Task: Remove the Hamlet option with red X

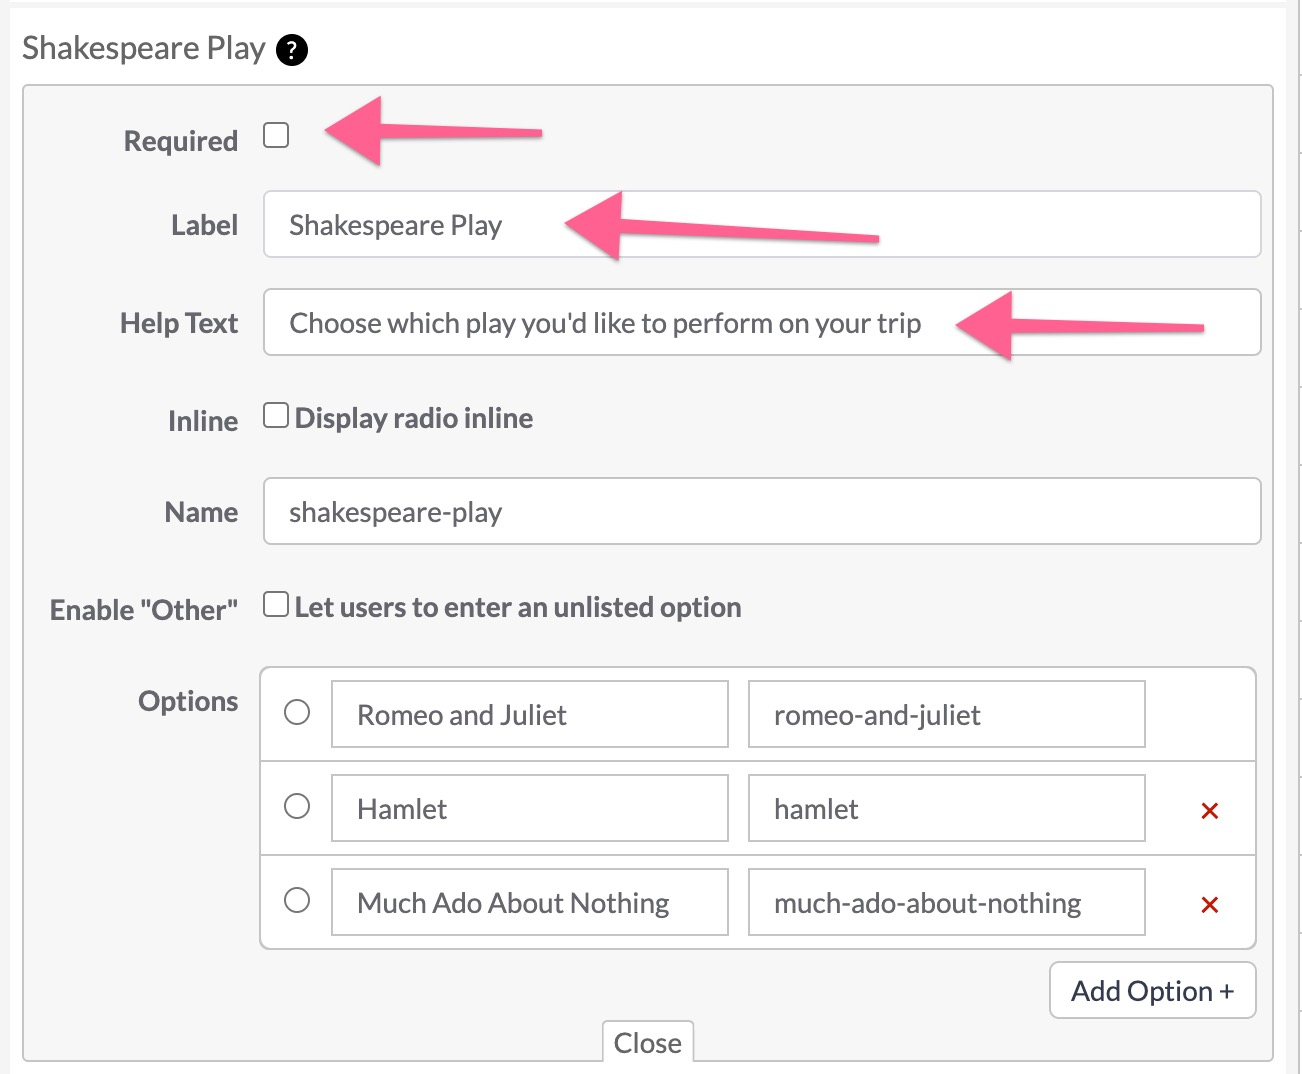Action: (1209, 811)
